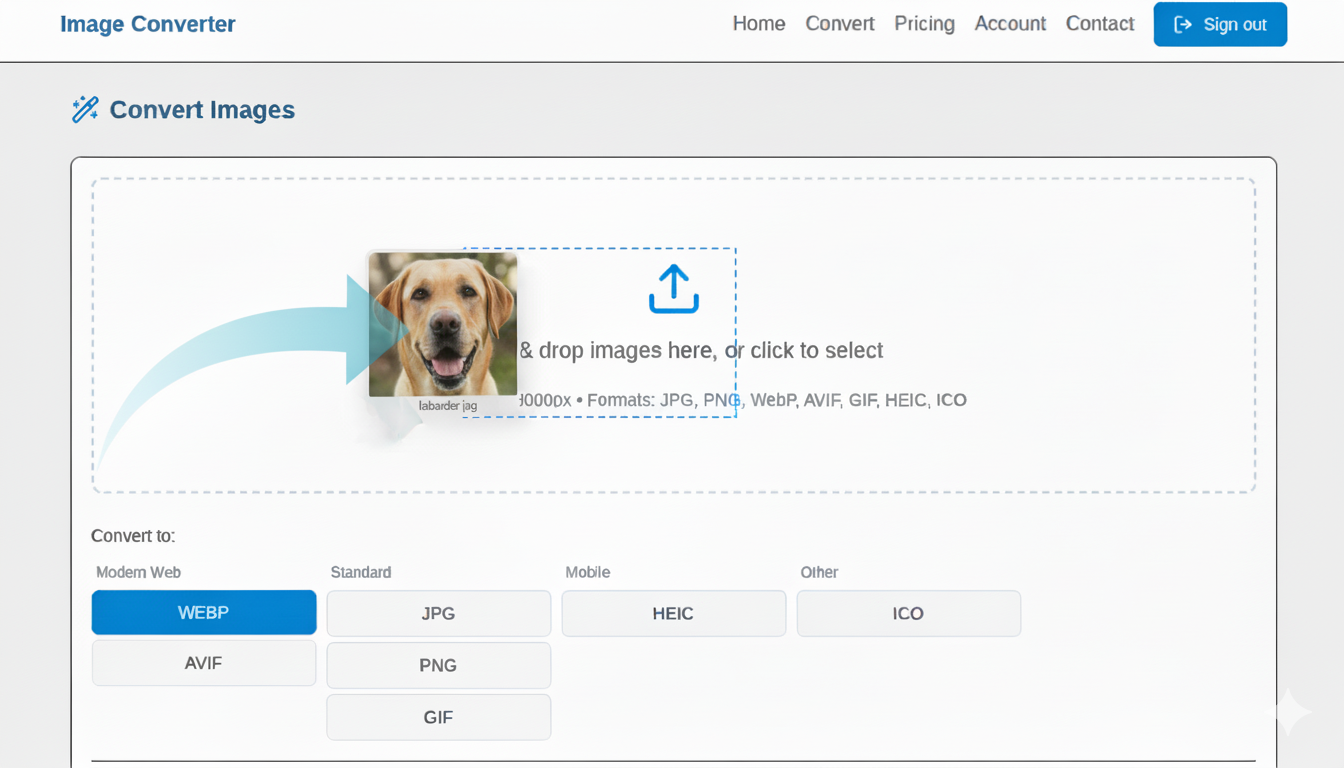This screenshot has height=768, width=1344.
Task: Select AVIF as the output format
Action: pyautogui.click(x=204, y=662)
